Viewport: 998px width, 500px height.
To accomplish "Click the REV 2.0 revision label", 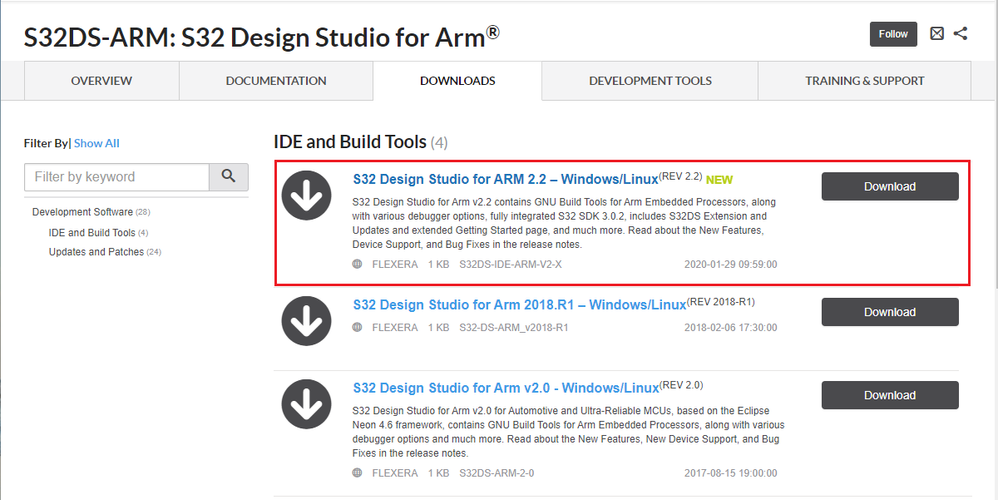I will point(682,385).
